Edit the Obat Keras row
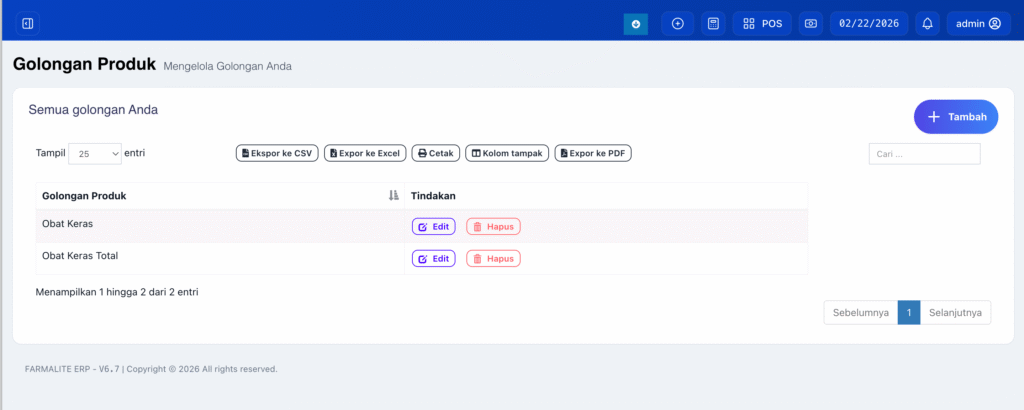This screenshot has height=410, width=1024. click(433, 227)
